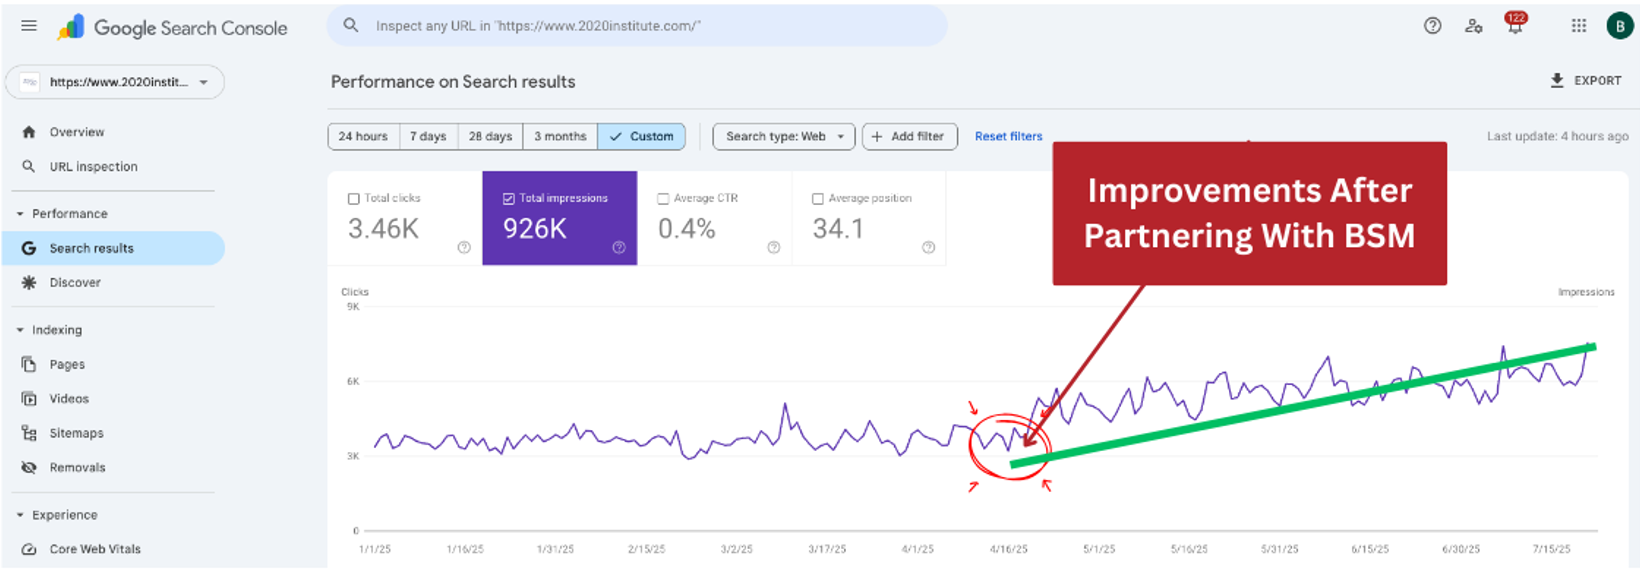Click the Performance on Search results heading
1640x576 pixels.
(x=453, y=82)
